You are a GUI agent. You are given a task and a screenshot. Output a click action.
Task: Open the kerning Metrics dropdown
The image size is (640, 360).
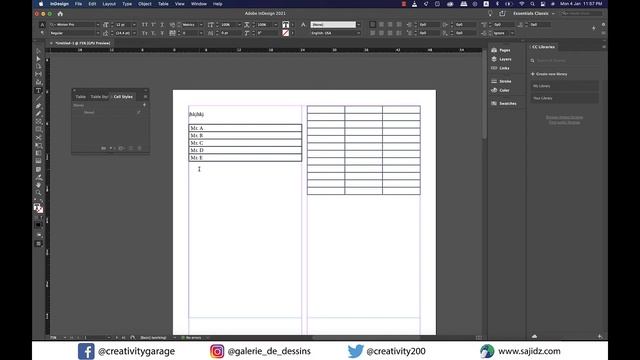[x=201, y=24]
